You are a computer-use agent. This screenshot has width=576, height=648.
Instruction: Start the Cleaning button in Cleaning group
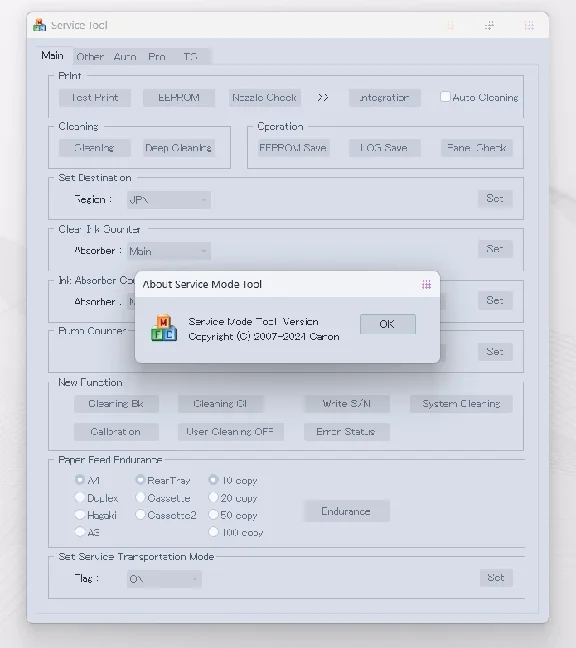[95, 148]
